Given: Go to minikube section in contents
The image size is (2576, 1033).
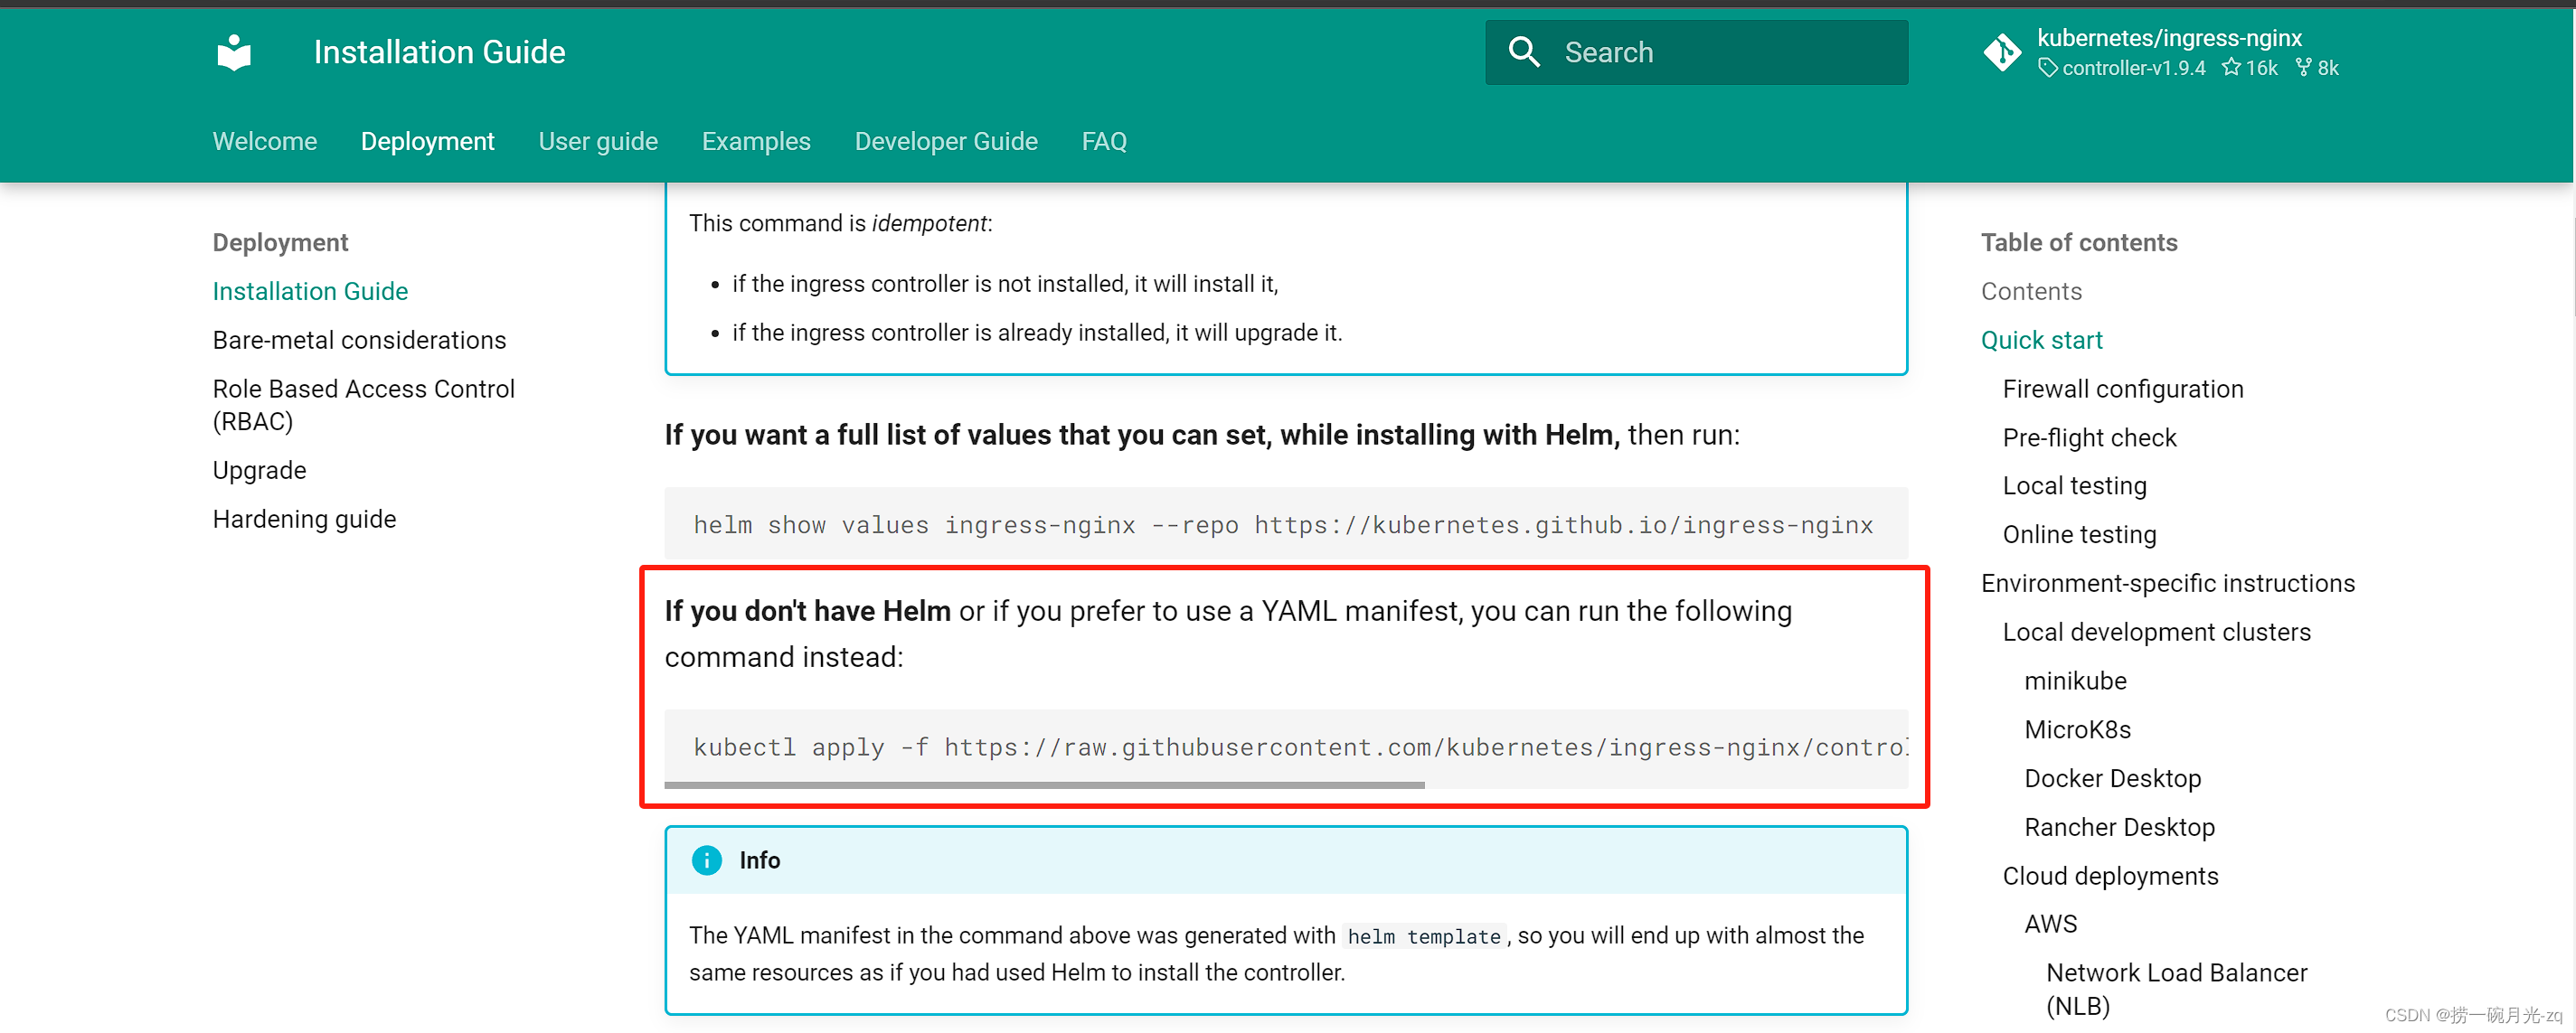Looking at the screenshot, I should [2075, 681].
